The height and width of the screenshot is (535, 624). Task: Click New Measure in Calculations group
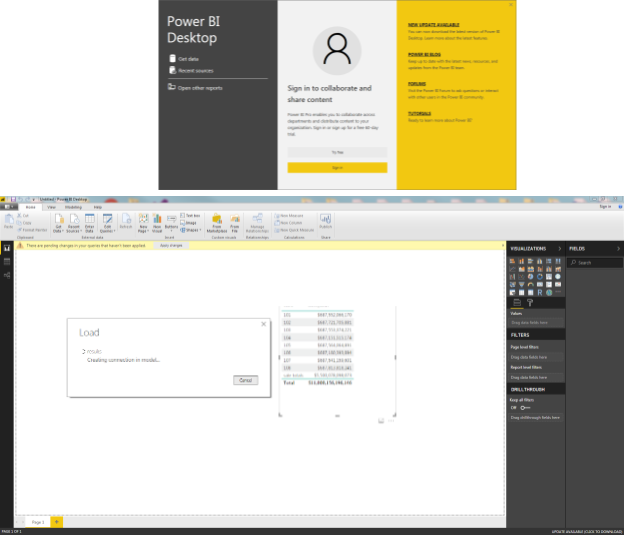289,215
